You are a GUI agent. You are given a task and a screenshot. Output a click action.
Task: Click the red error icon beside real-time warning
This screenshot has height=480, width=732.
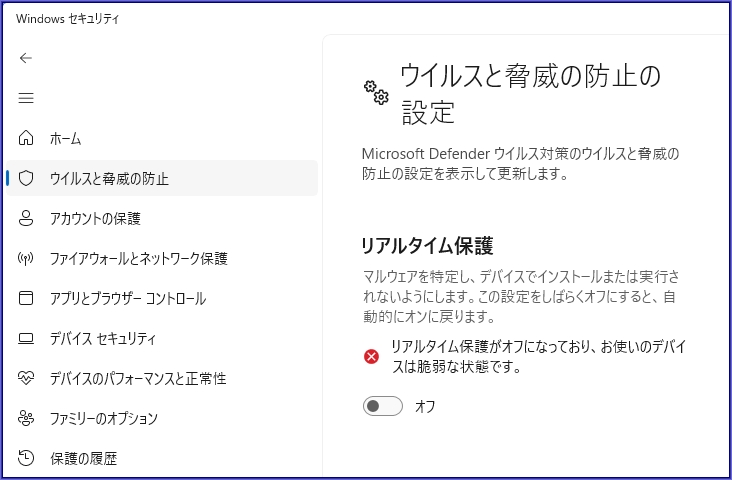click(x=372, y=356)
